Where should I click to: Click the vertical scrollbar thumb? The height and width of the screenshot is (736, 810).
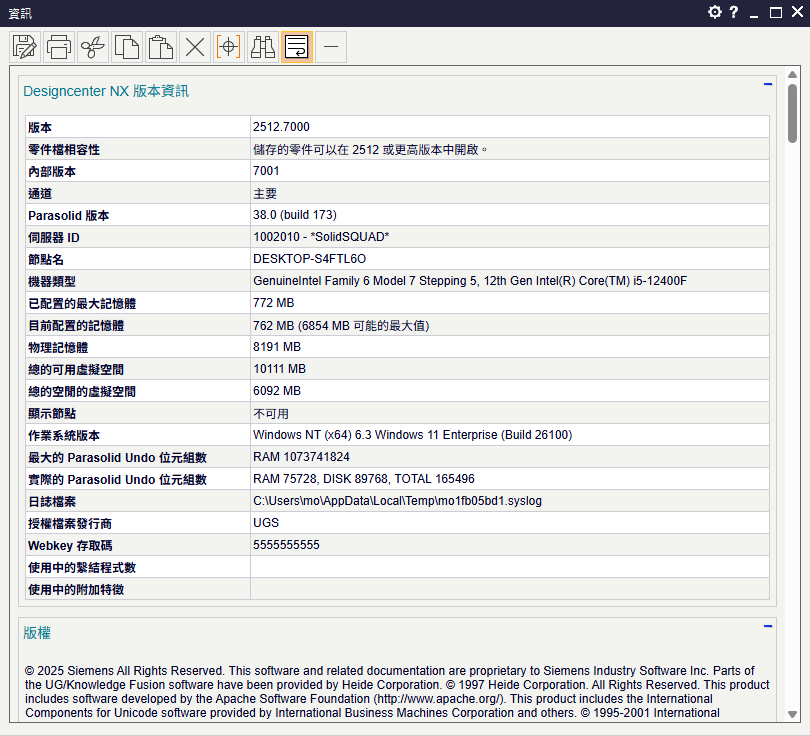[792, 113]
